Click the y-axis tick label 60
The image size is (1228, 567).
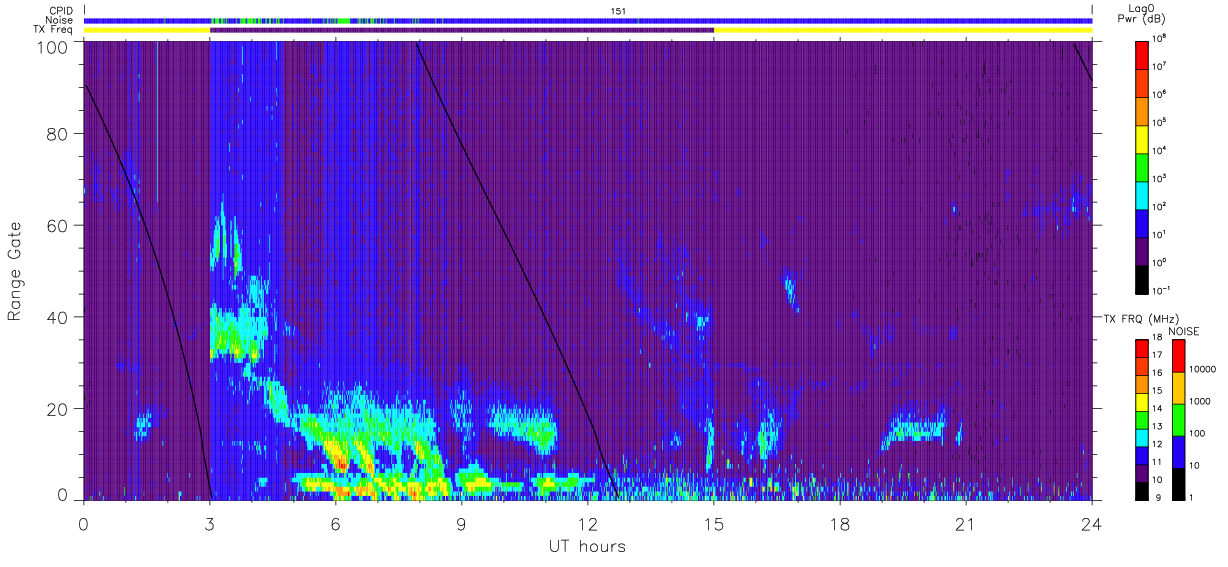(58, 225)
